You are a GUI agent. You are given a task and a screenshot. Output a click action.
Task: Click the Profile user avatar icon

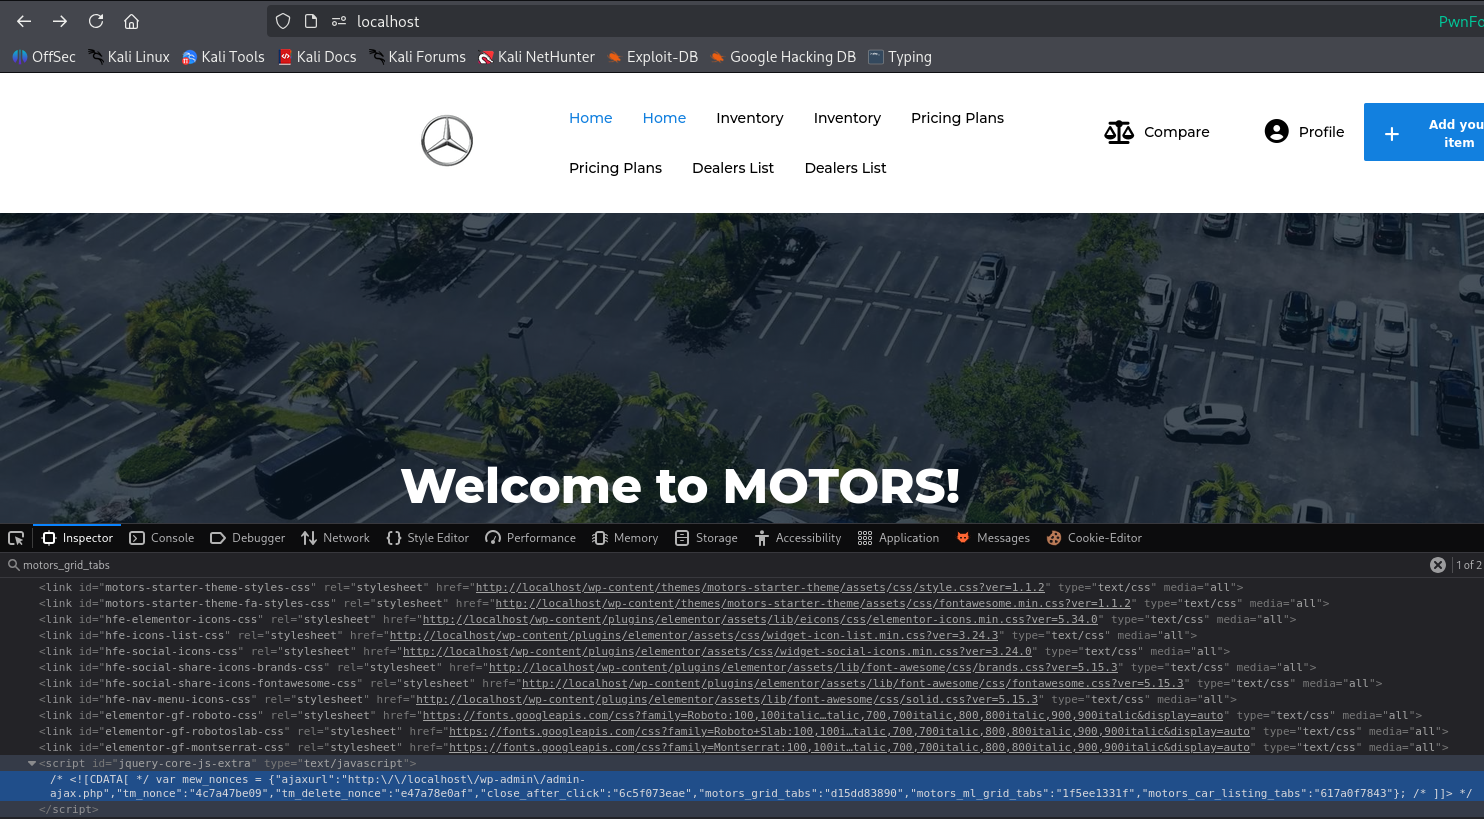coord(1276,132)
